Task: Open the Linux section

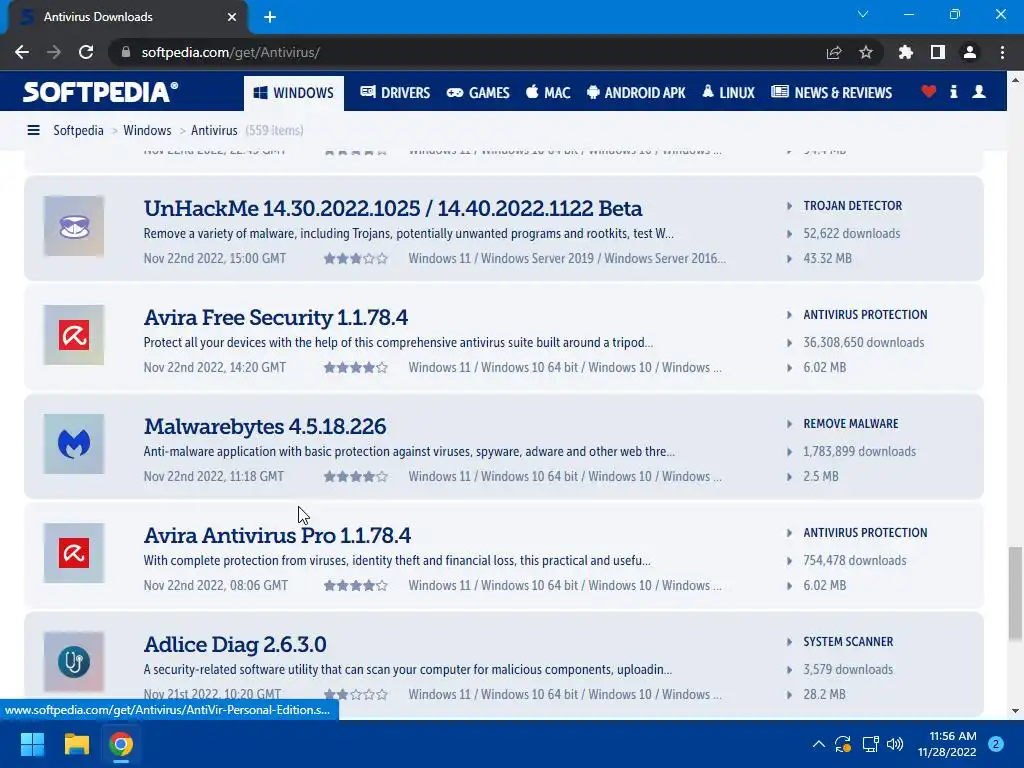Action: [729, 93]
